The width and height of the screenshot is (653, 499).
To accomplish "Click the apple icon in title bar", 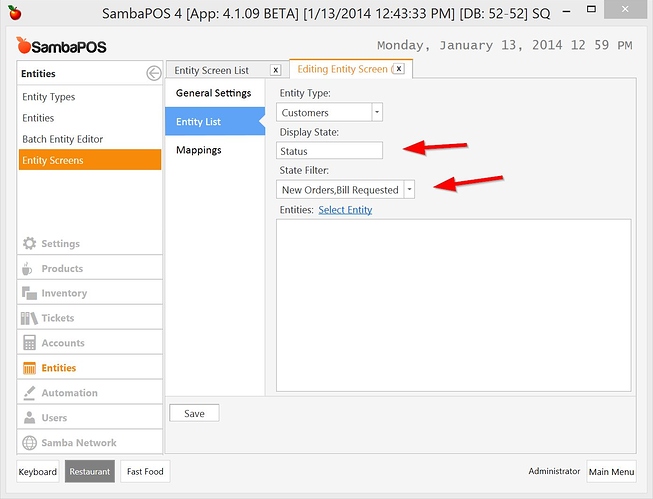I will coord(15,12).
